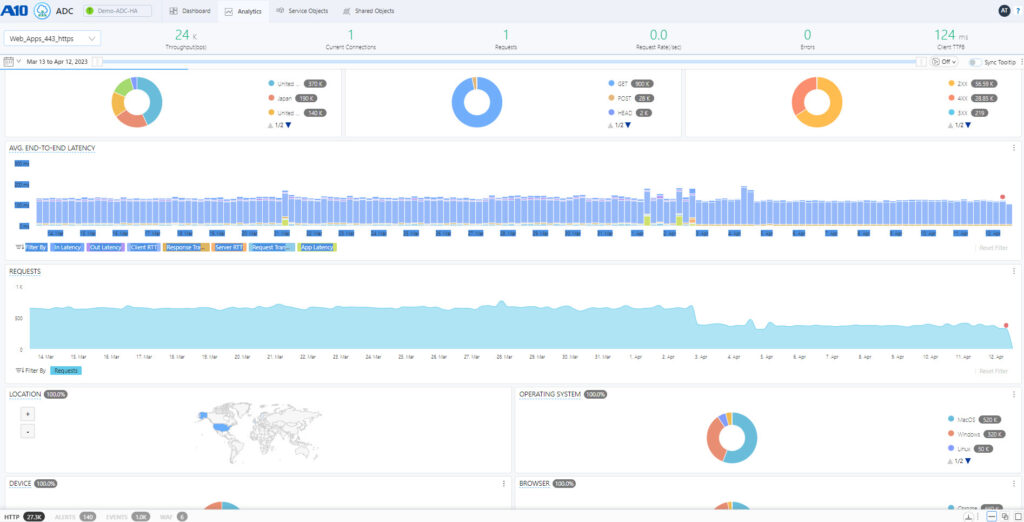Toggle the Client RTT series filter
Viewport: 1024px width, 522px height.
[144, 248]
